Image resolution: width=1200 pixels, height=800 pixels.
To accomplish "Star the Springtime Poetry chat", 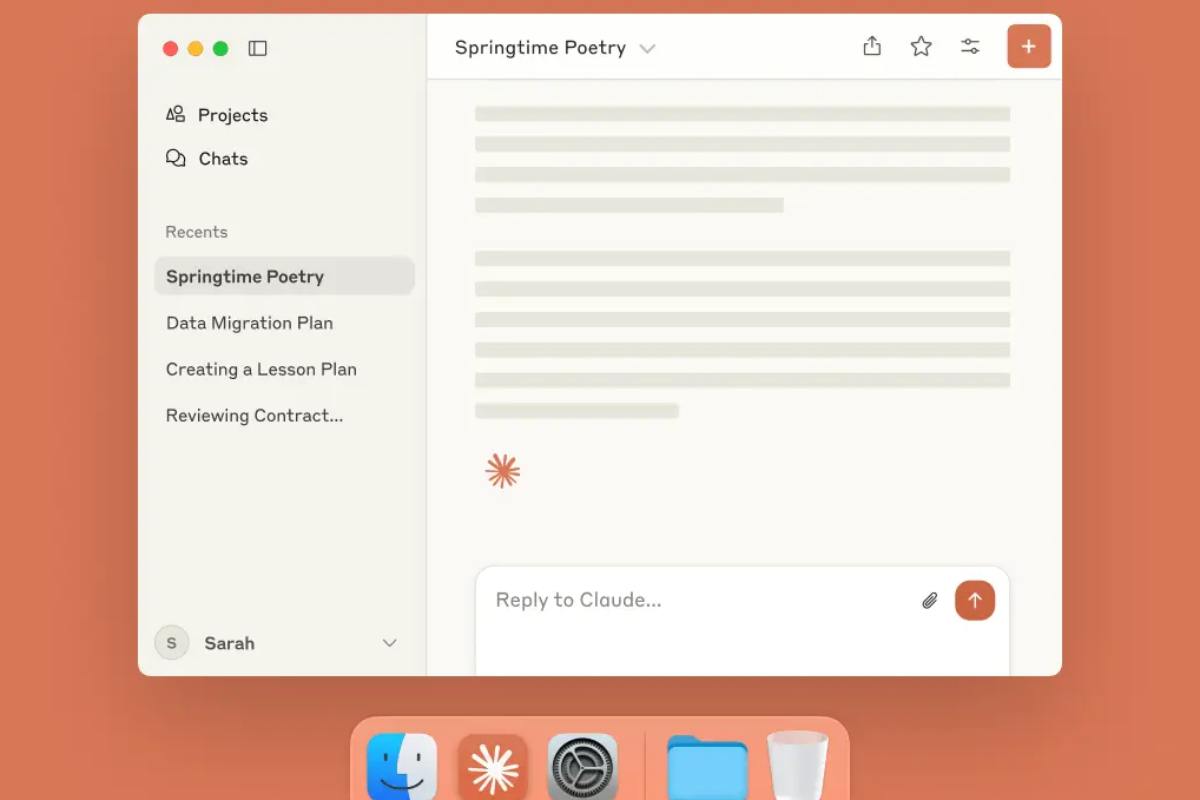I will point(921,46).
